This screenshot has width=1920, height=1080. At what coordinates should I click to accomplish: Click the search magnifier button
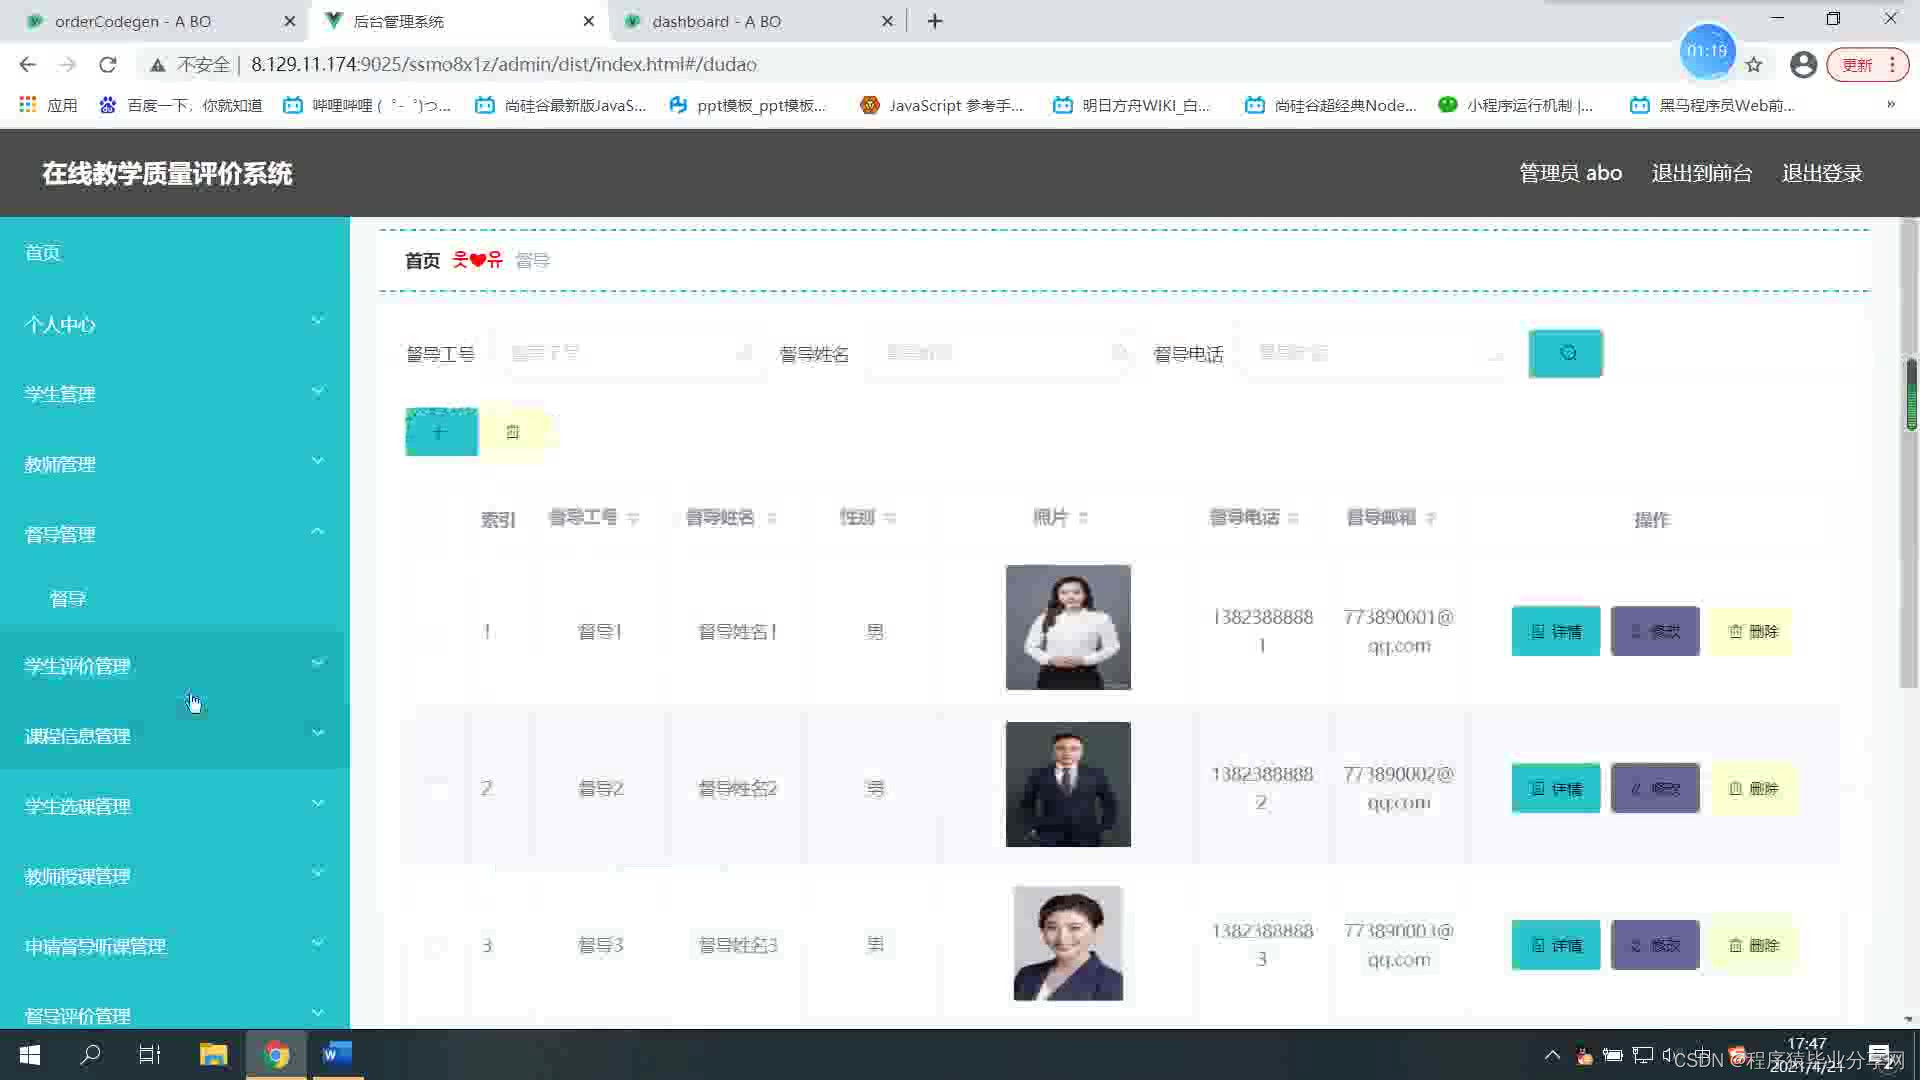tap(1565, 353)
